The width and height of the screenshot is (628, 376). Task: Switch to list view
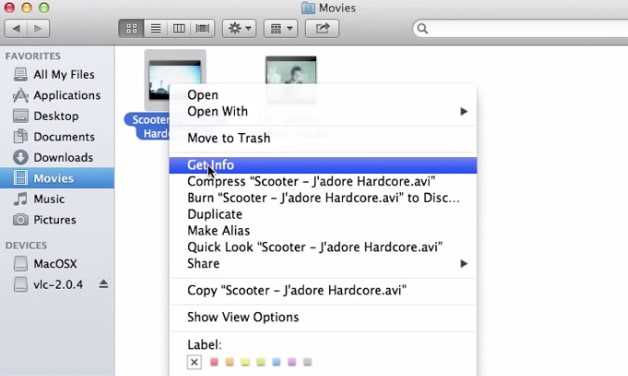[155, 28]
